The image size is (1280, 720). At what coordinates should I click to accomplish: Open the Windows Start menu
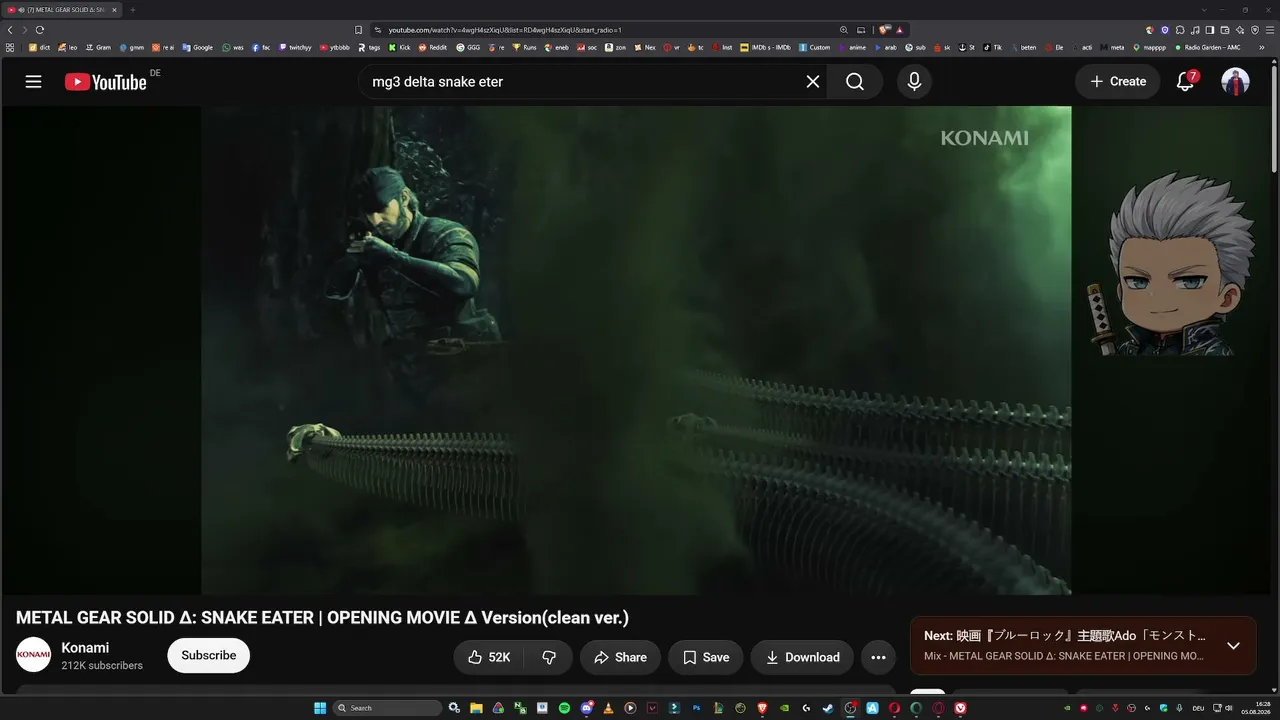320,708
